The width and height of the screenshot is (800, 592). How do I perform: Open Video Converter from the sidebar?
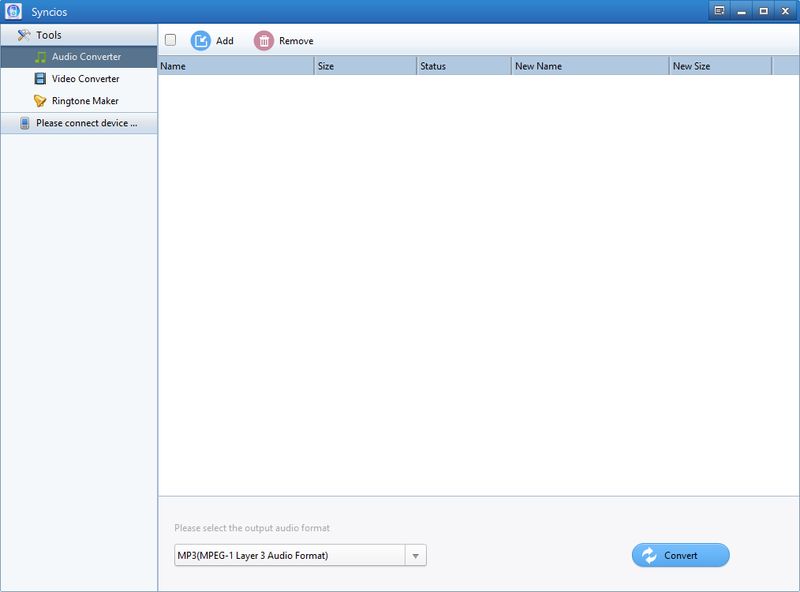[x=79, y=79]
